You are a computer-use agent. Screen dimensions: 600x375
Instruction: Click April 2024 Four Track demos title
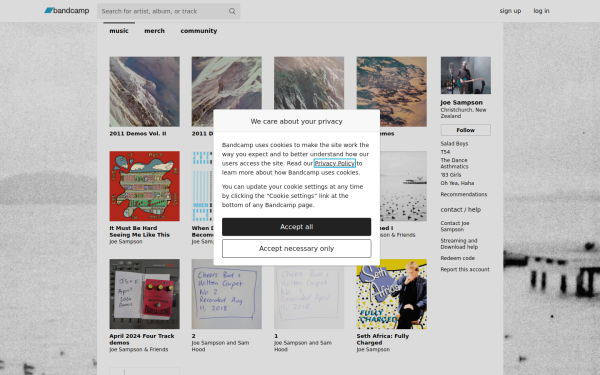(x=142, y=339)
